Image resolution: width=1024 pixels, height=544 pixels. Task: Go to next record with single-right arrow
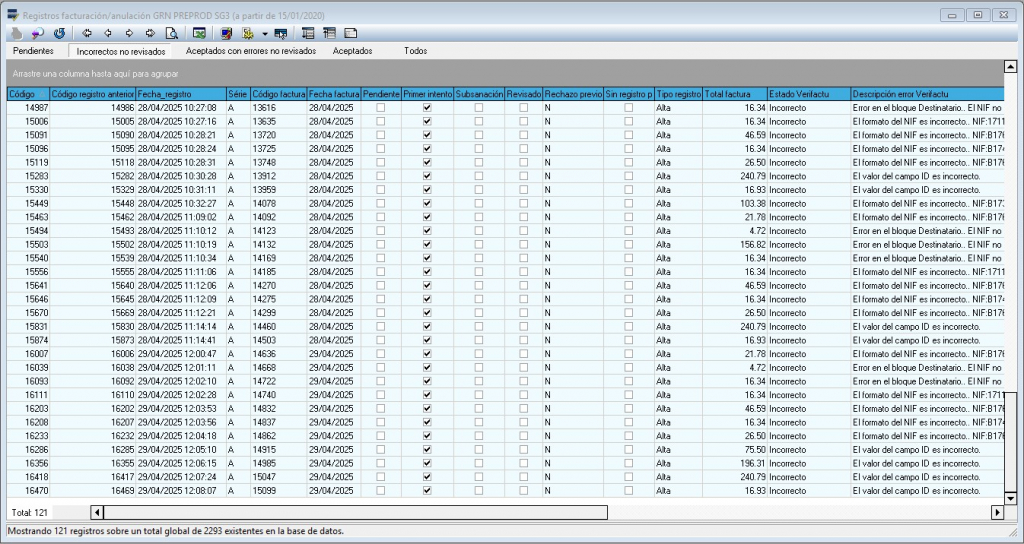point(129,33)
